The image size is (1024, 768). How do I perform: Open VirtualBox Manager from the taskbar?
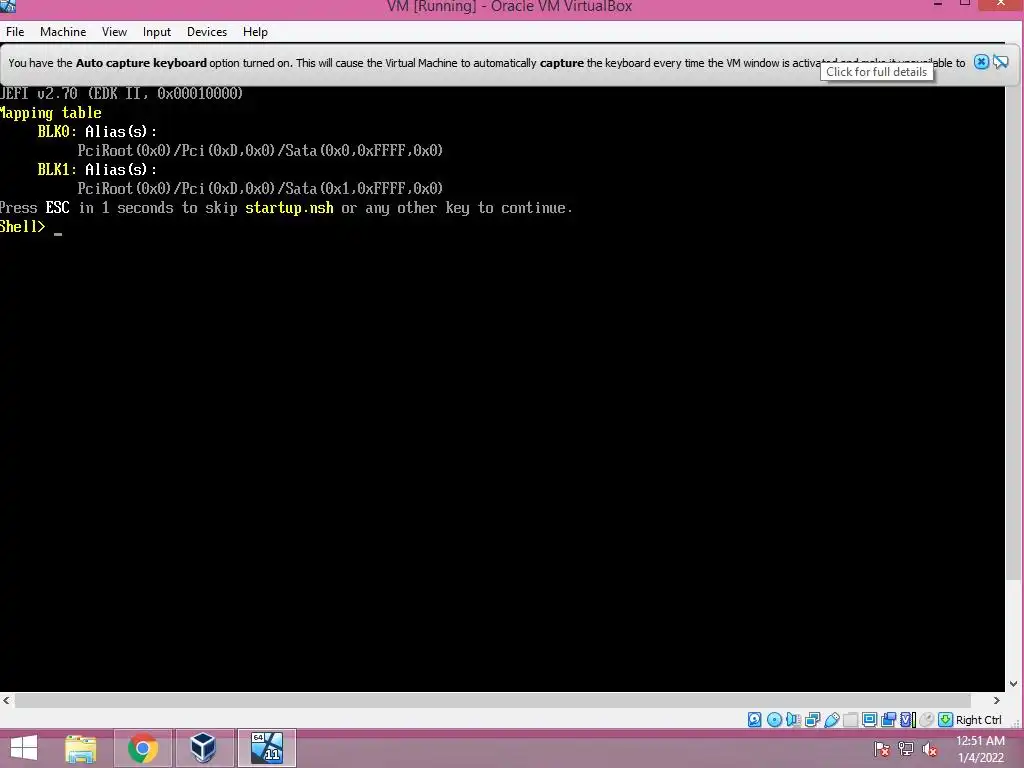pyautogui.click(x=203, y=748)
